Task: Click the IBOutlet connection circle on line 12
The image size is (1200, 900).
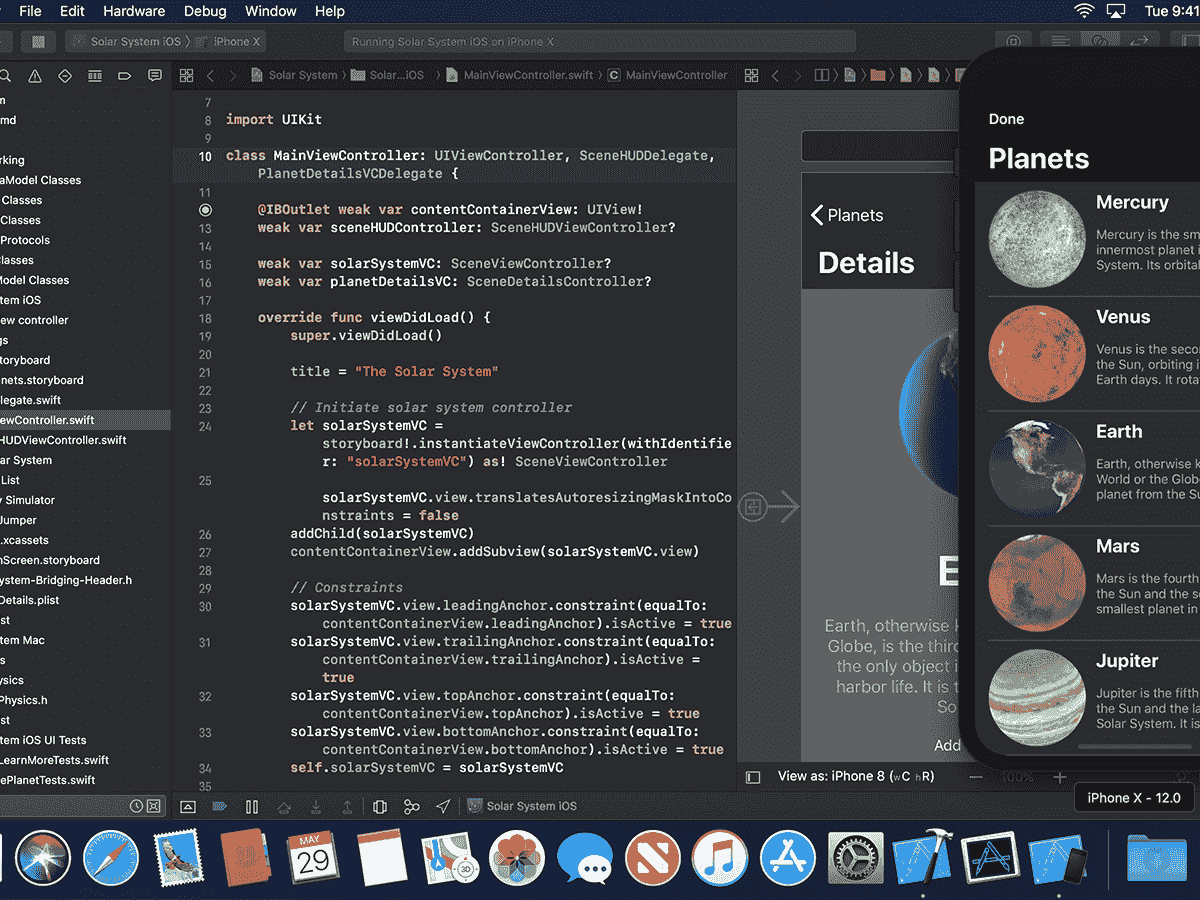Action: click(x=205, y=210)
